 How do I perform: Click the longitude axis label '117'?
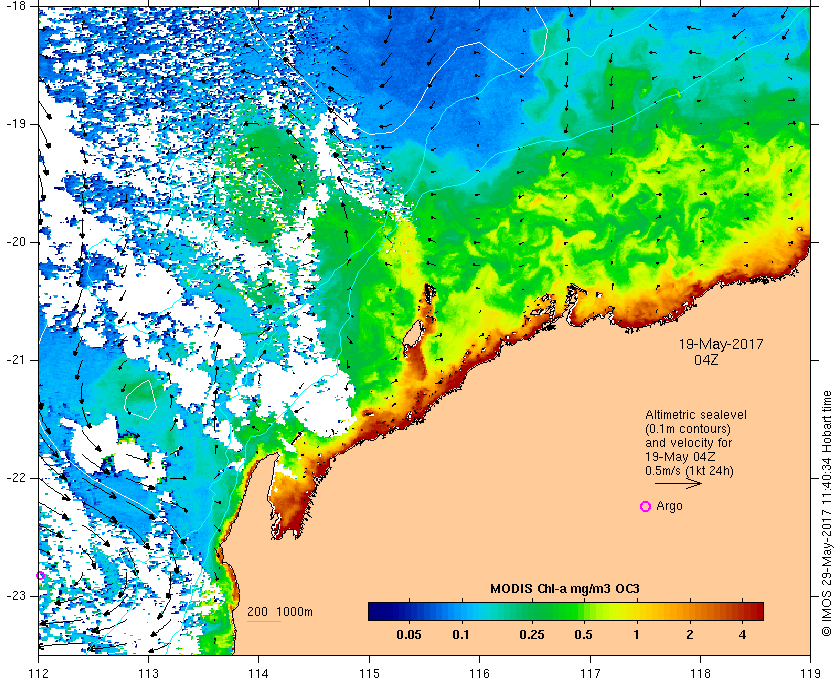click(590, 673)
